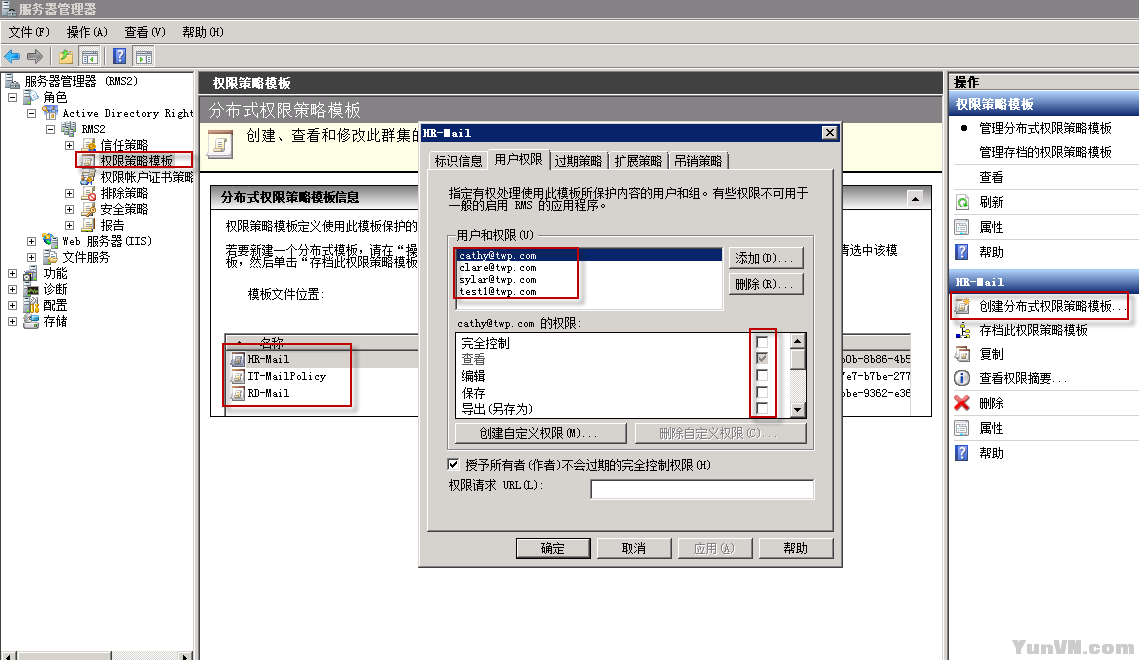Click the Back arrow toolbar icon
Image resolution: width=1139 pixels, height=660 pixels.
(12, 56)
